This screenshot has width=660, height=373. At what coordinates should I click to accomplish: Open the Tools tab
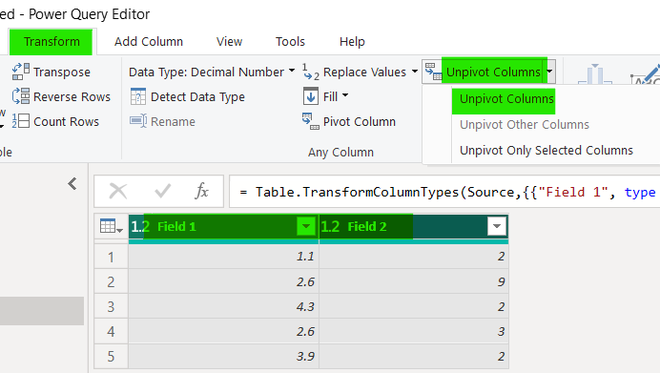click(x=290, y=42)
